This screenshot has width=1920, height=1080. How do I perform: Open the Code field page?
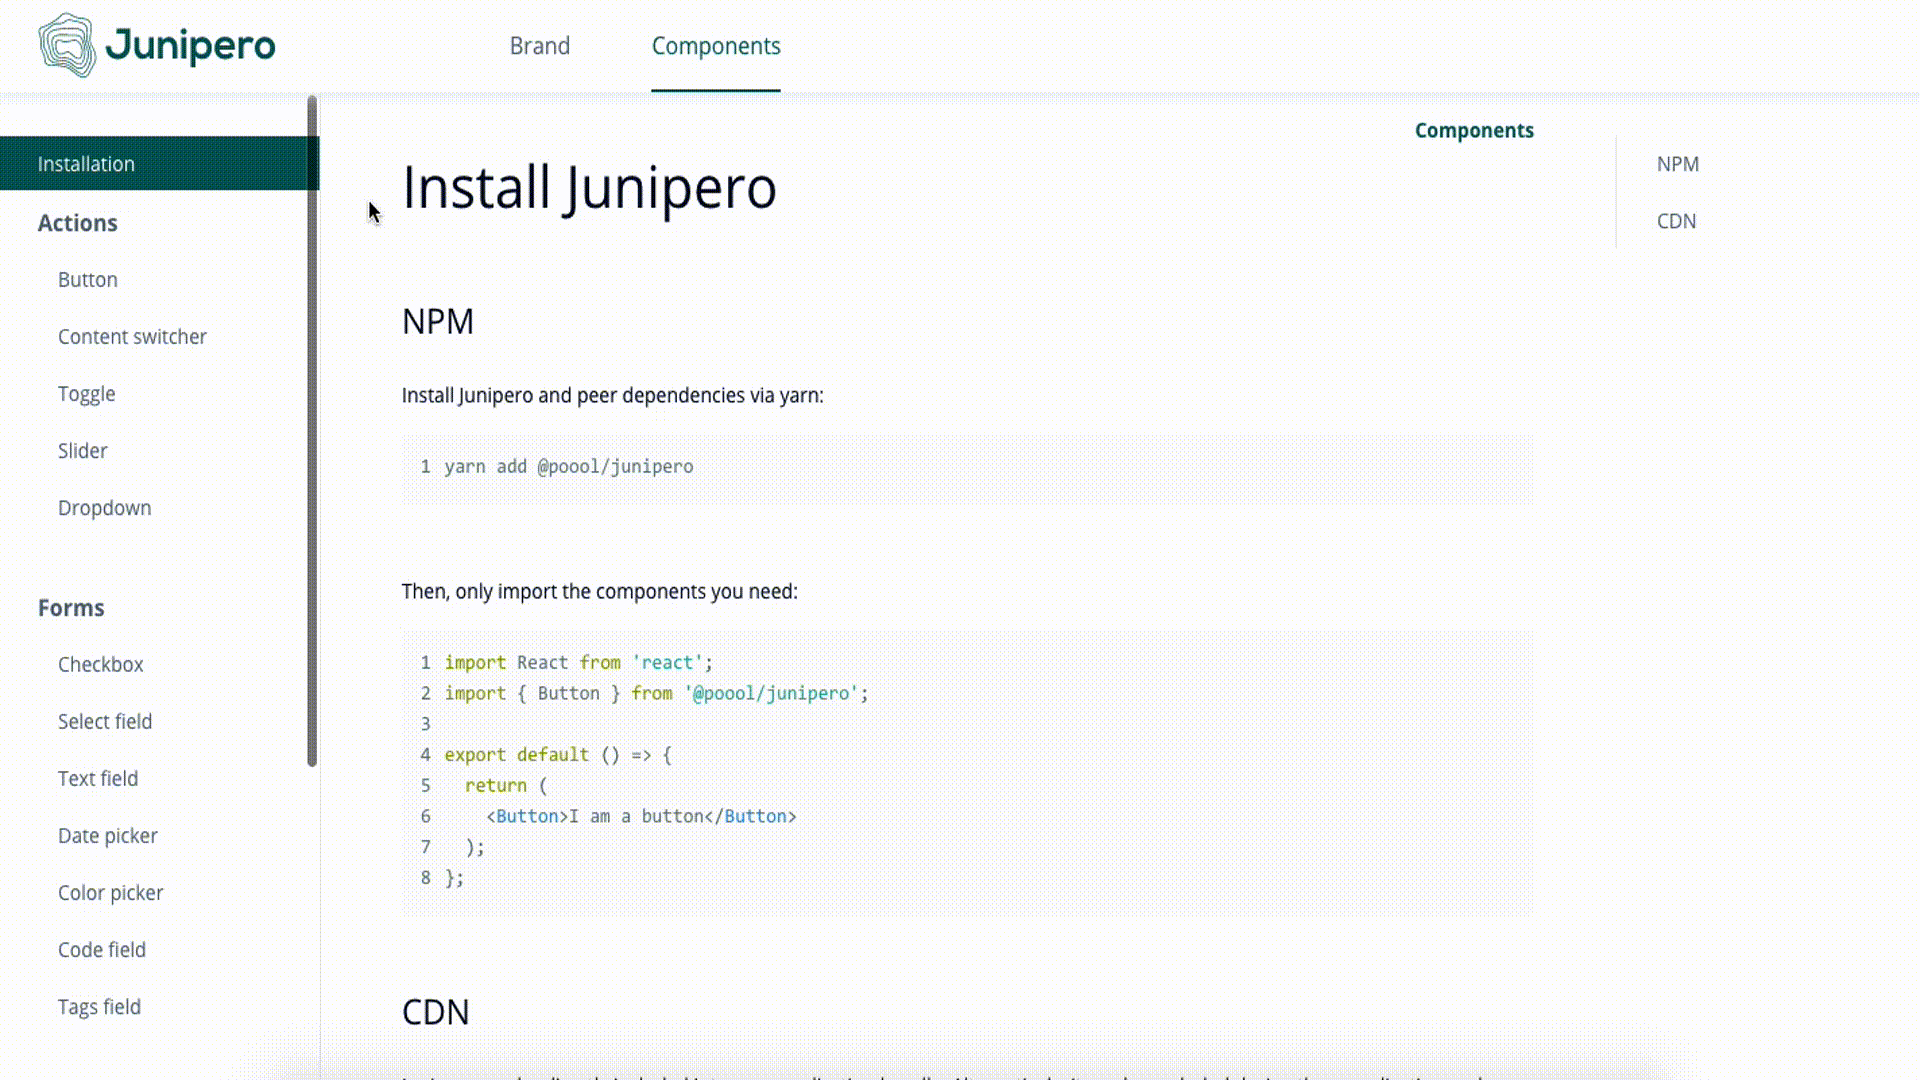[x=102, y=950]
